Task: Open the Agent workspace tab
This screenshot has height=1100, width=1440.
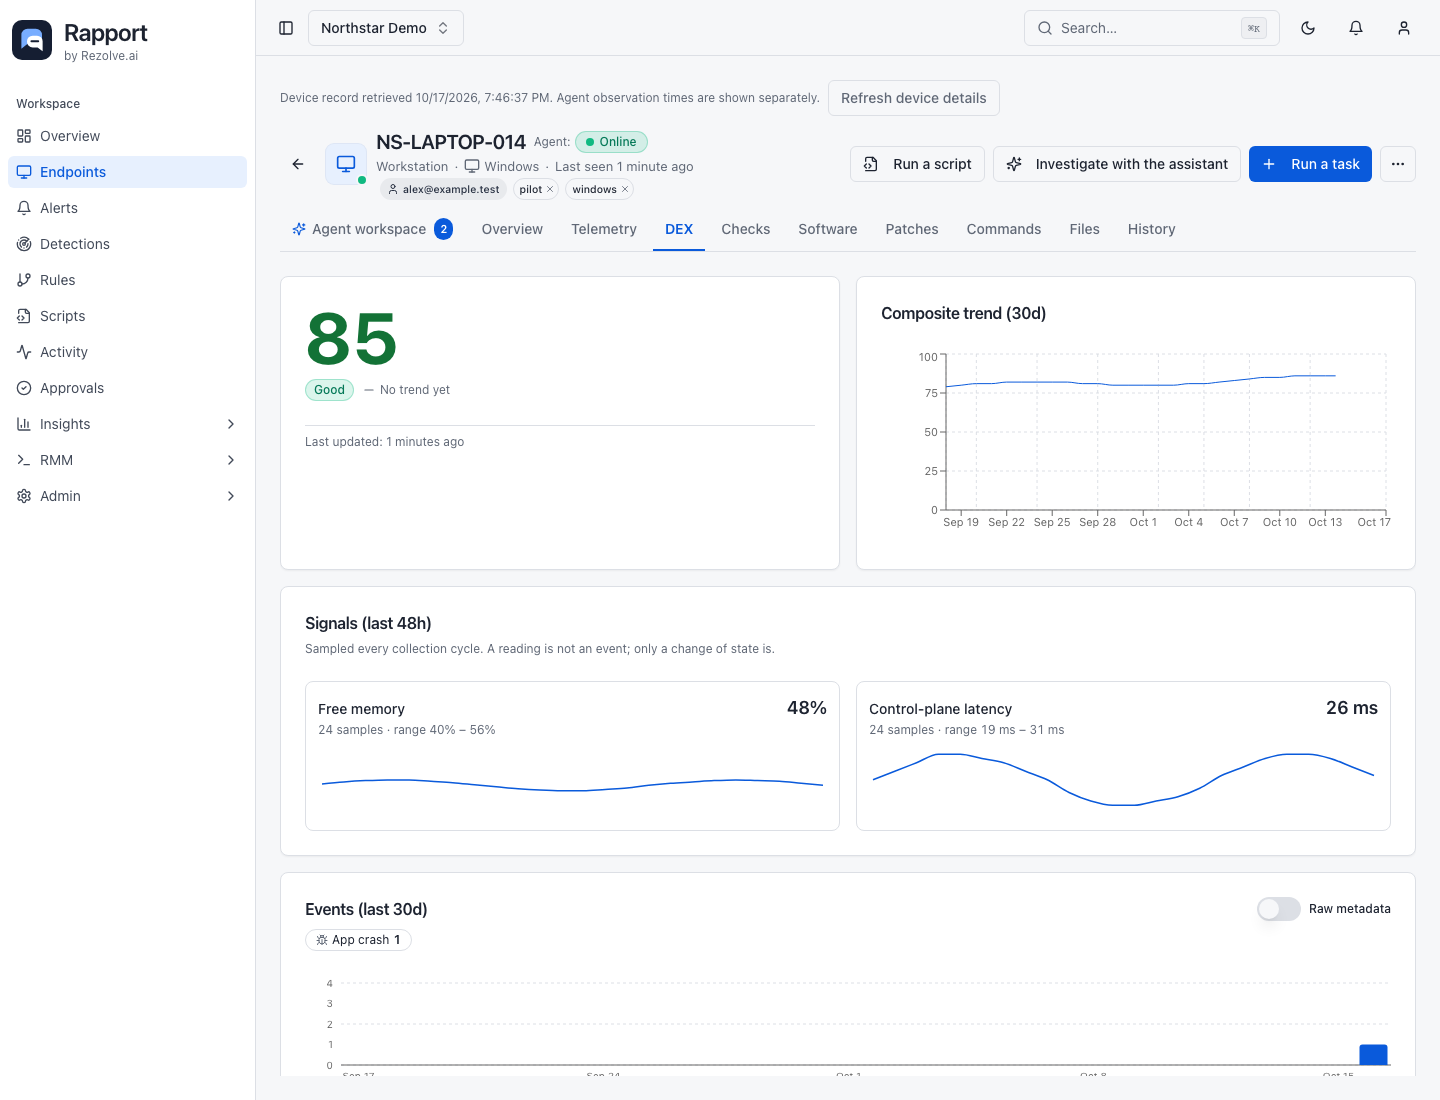Action: point(372,229)
